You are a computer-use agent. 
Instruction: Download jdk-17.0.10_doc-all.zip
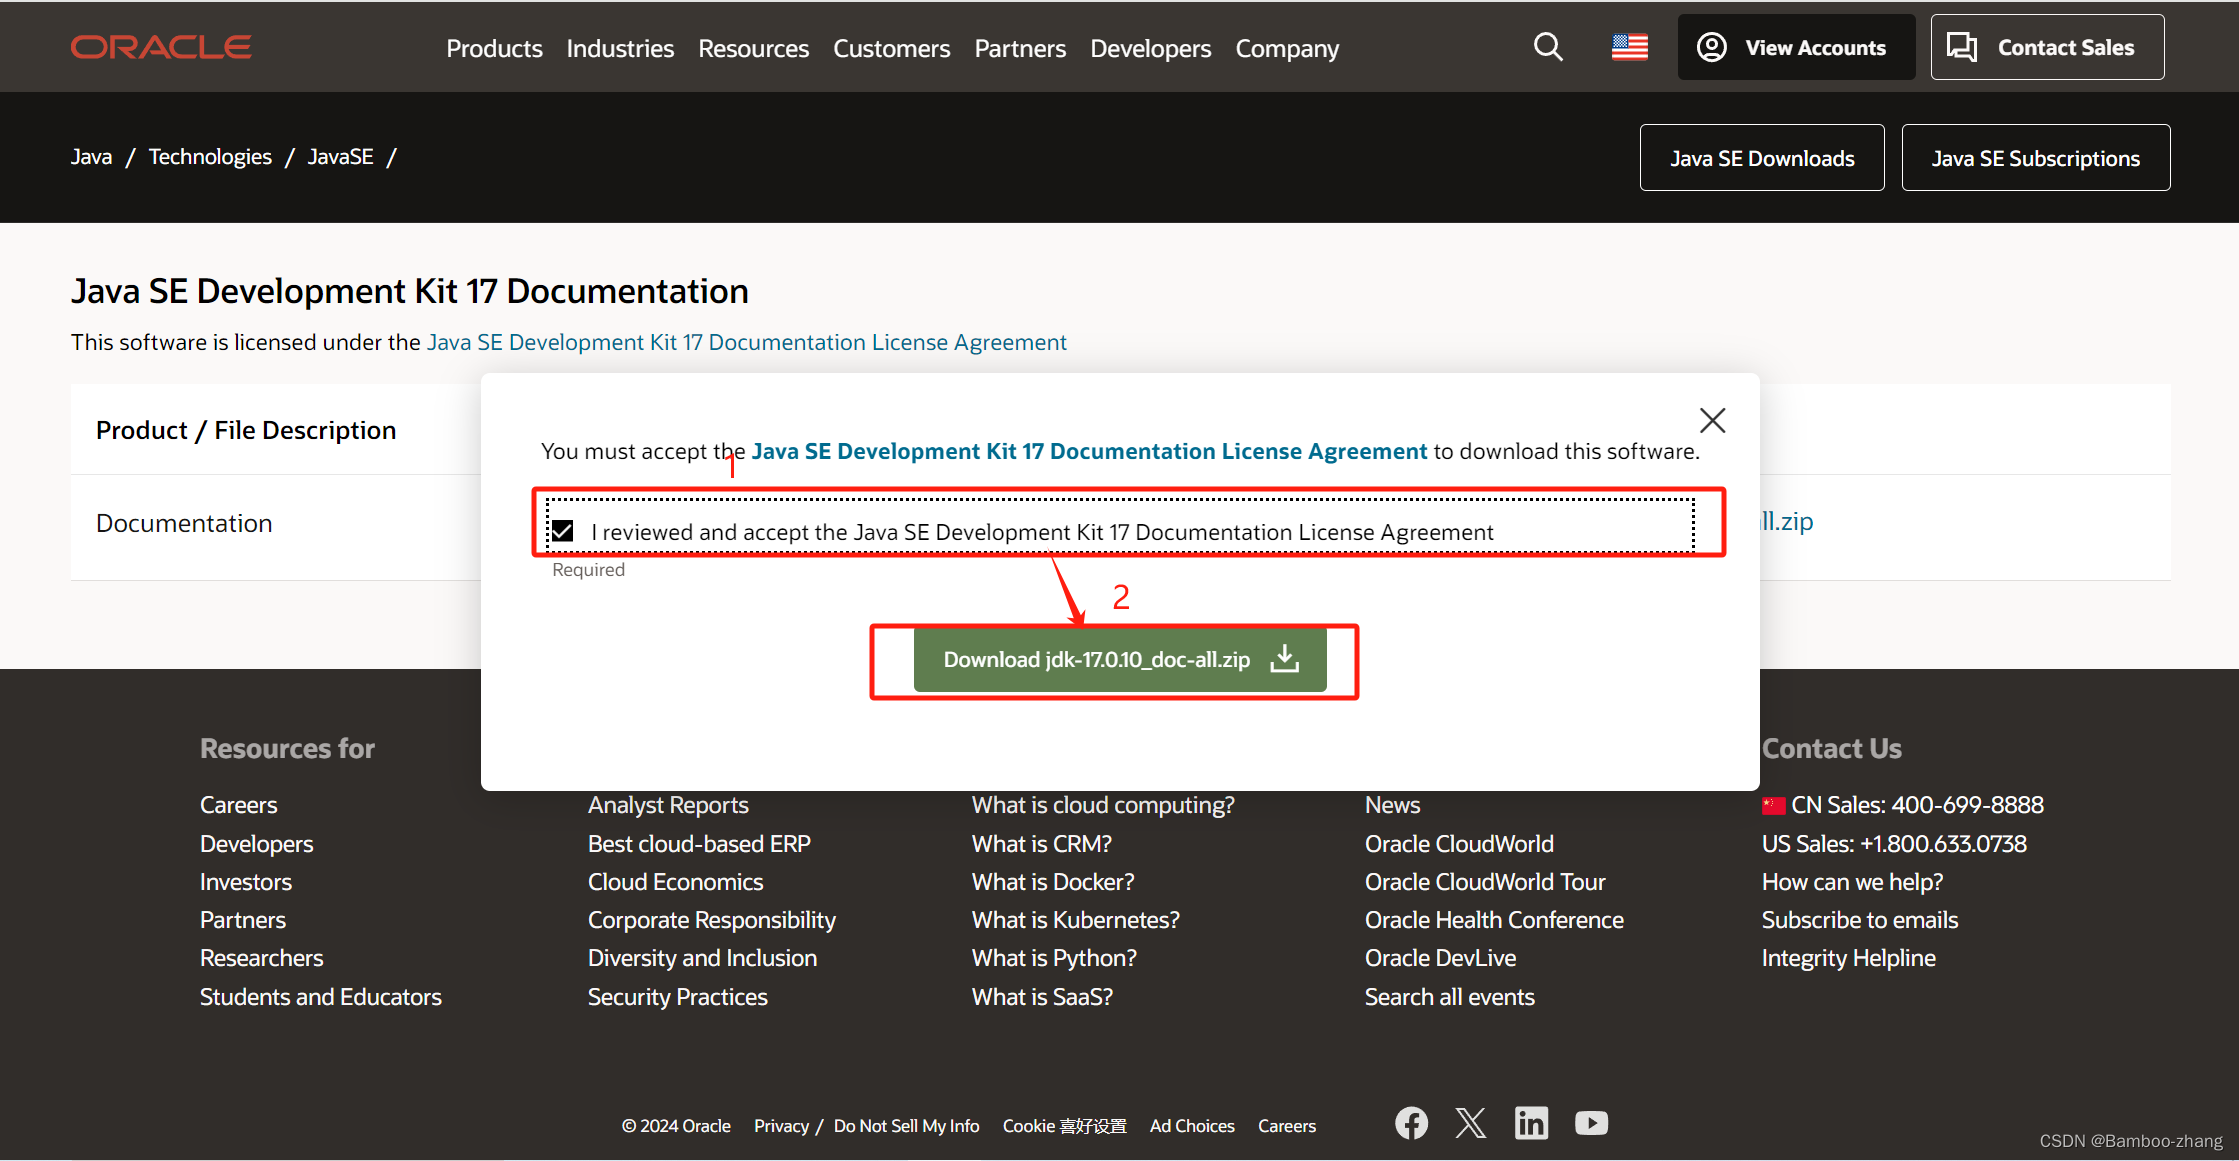click(x=1120, y=660)
